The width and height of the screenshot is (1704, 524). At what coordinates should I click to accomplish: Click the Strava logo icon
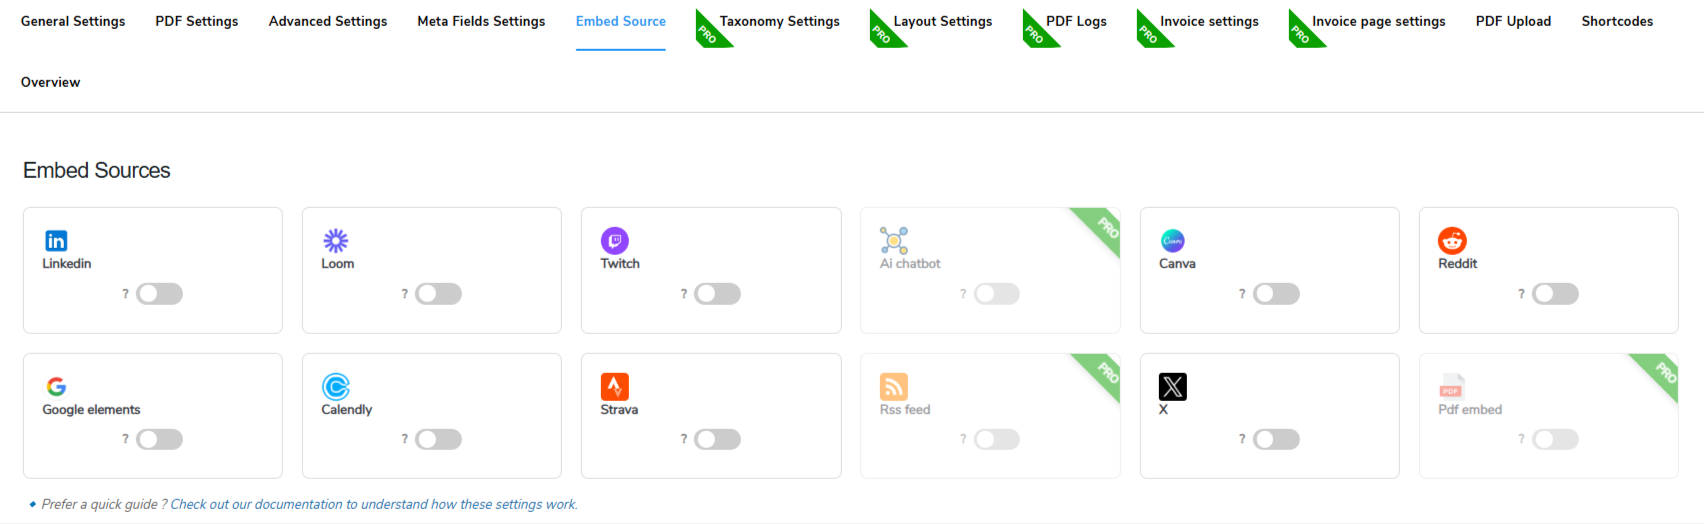614,387
